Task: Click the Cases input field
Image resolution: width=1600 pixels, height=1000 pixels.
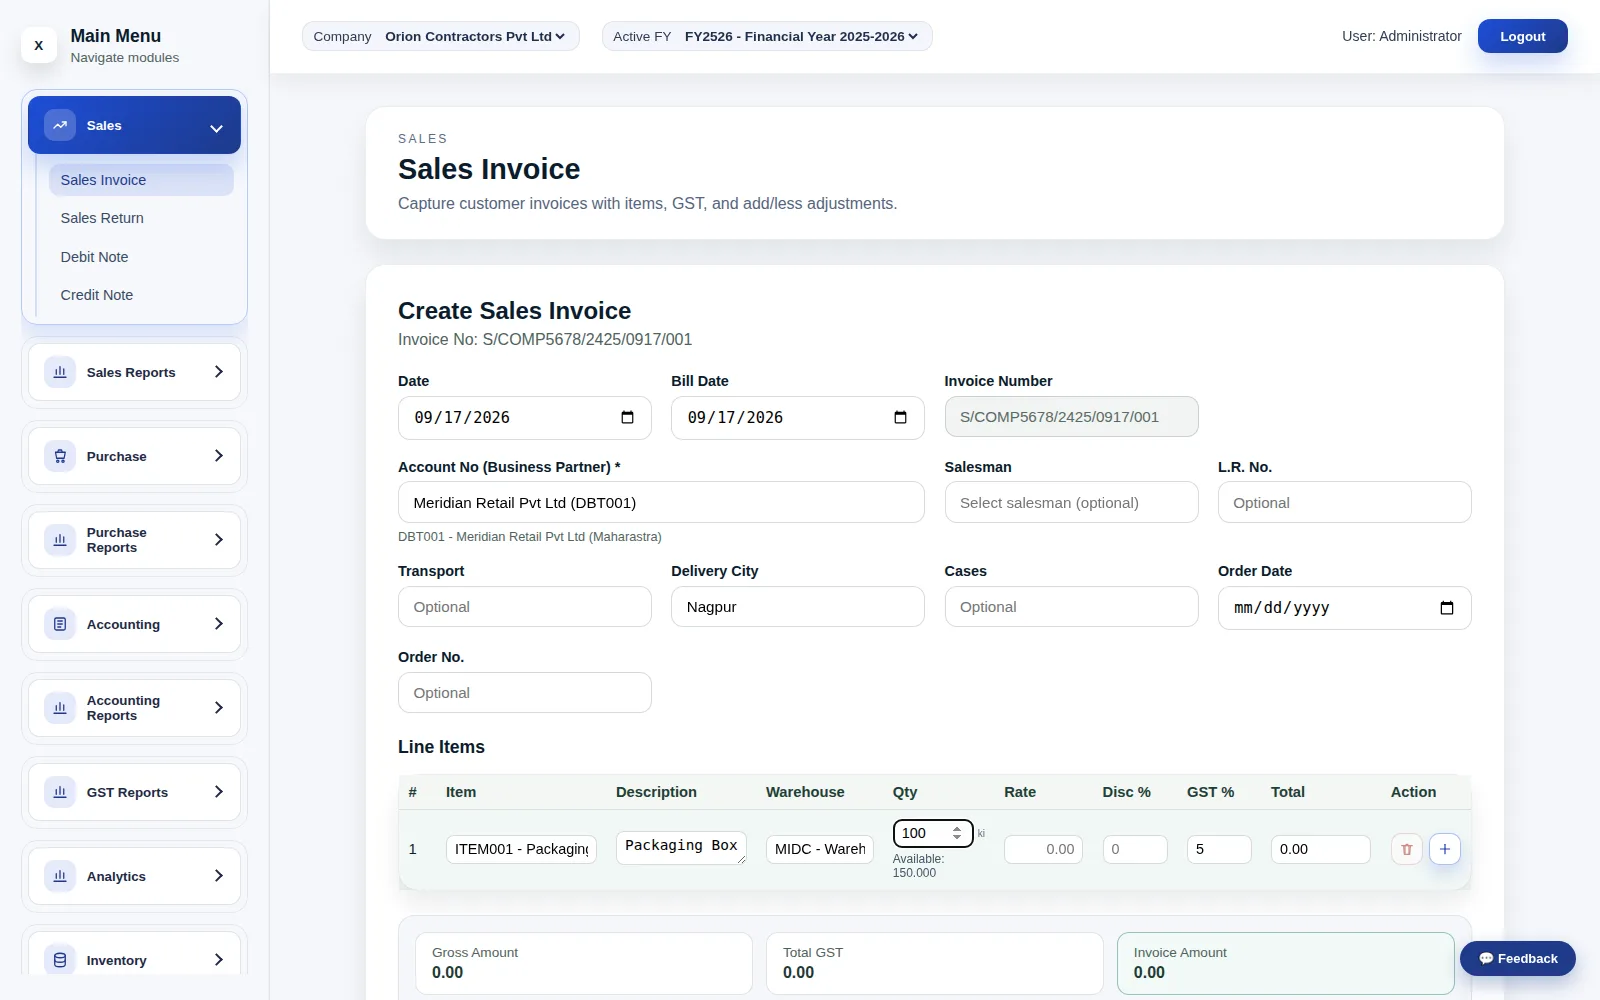Action: tap(1071, 606)
